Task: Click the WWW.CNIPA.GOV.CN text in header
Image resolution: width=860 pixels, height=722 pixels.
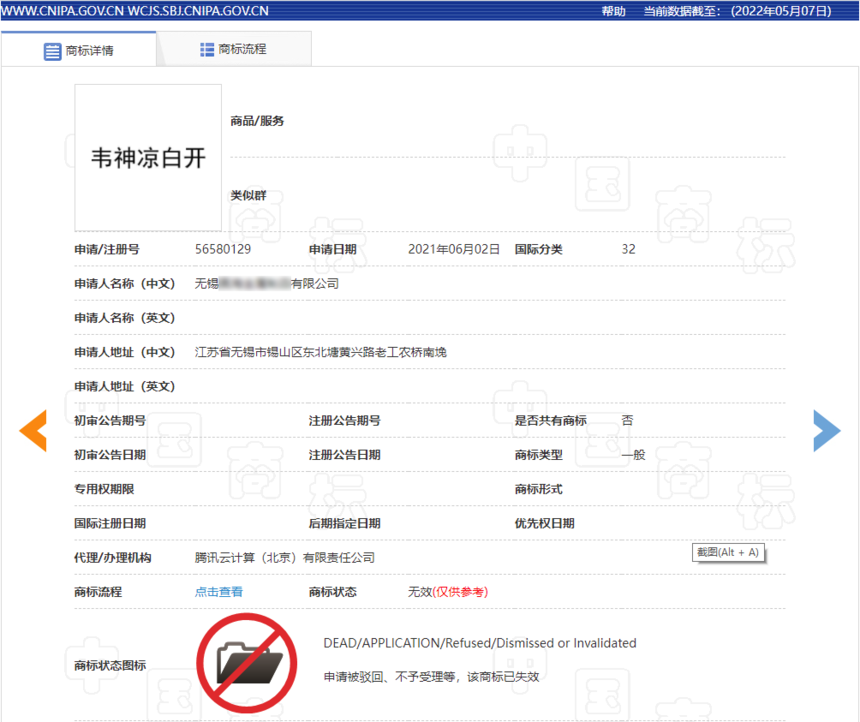Action: (x=63, y=11)
